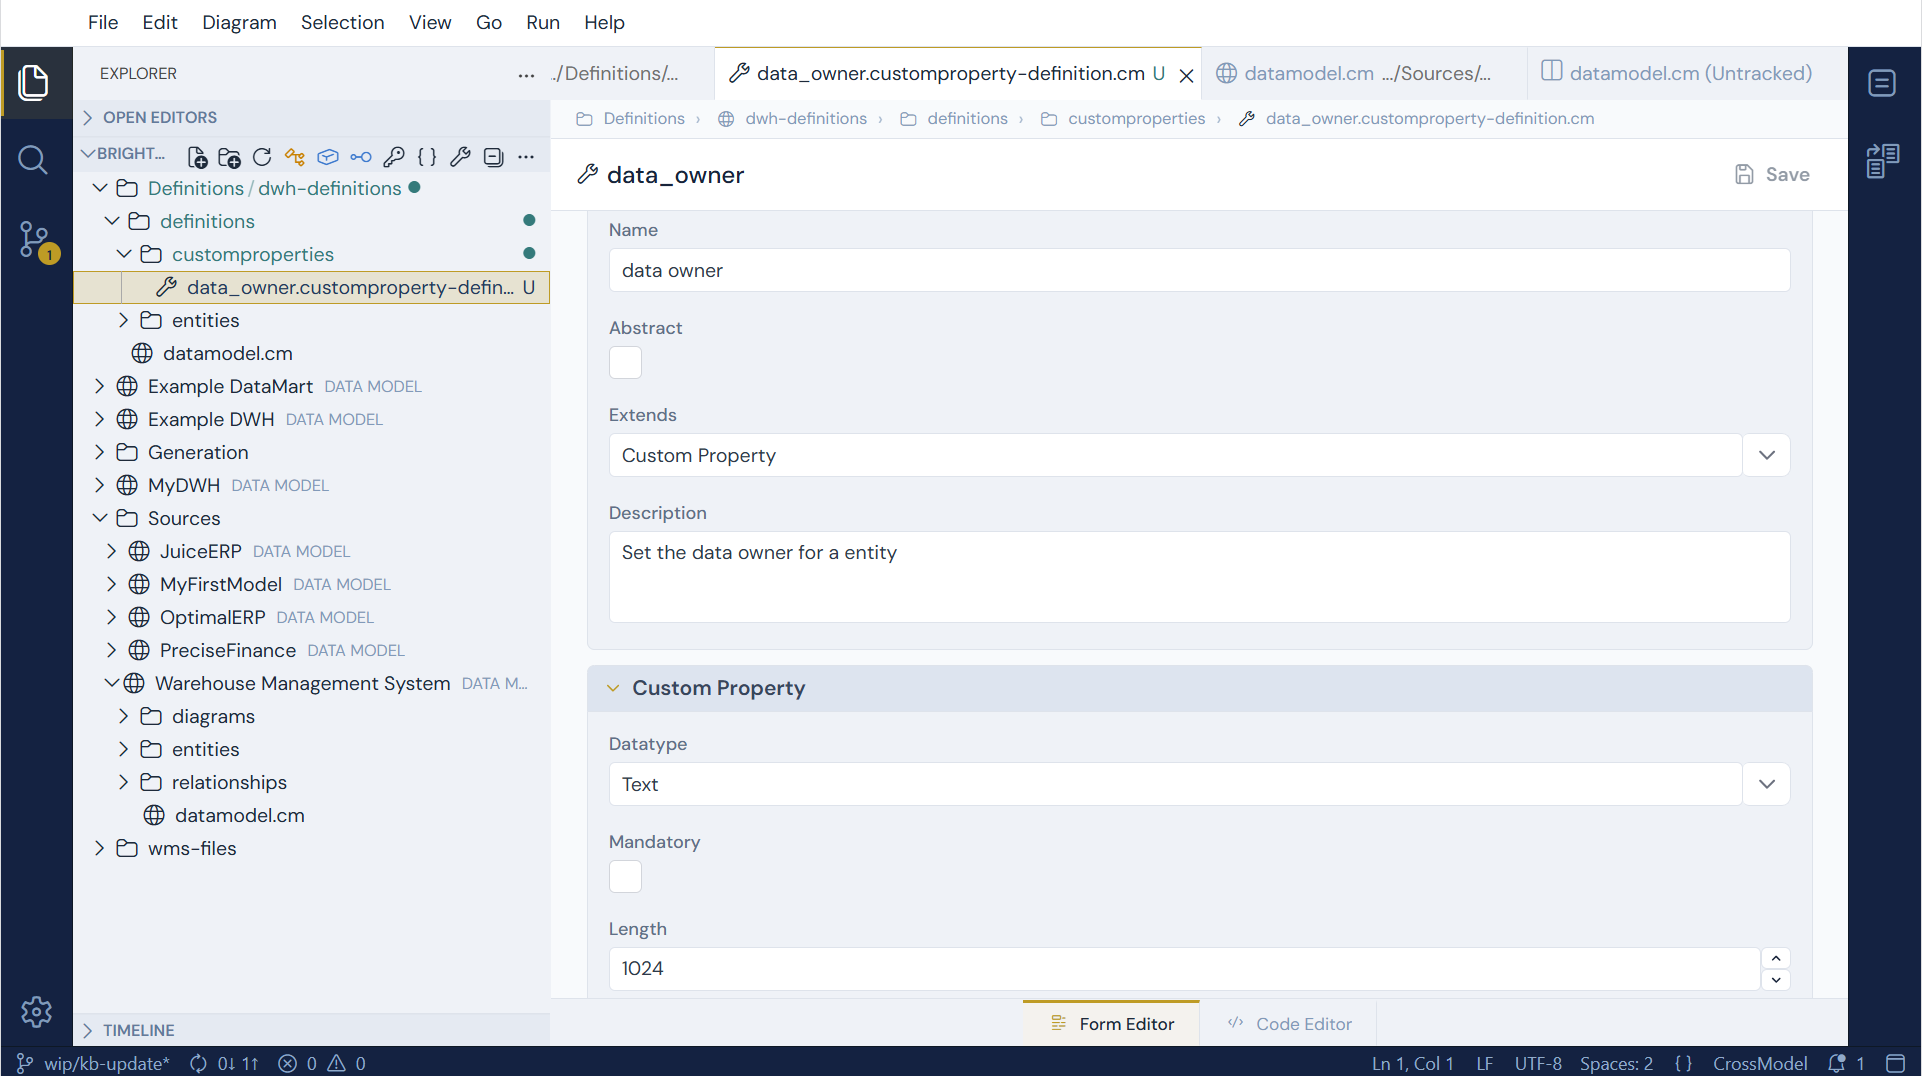Click the New Folder icon in explorer toolbar
The height and width of the screenshot is (1076, 1922).
pyautogui.click(x=229, y=157)
